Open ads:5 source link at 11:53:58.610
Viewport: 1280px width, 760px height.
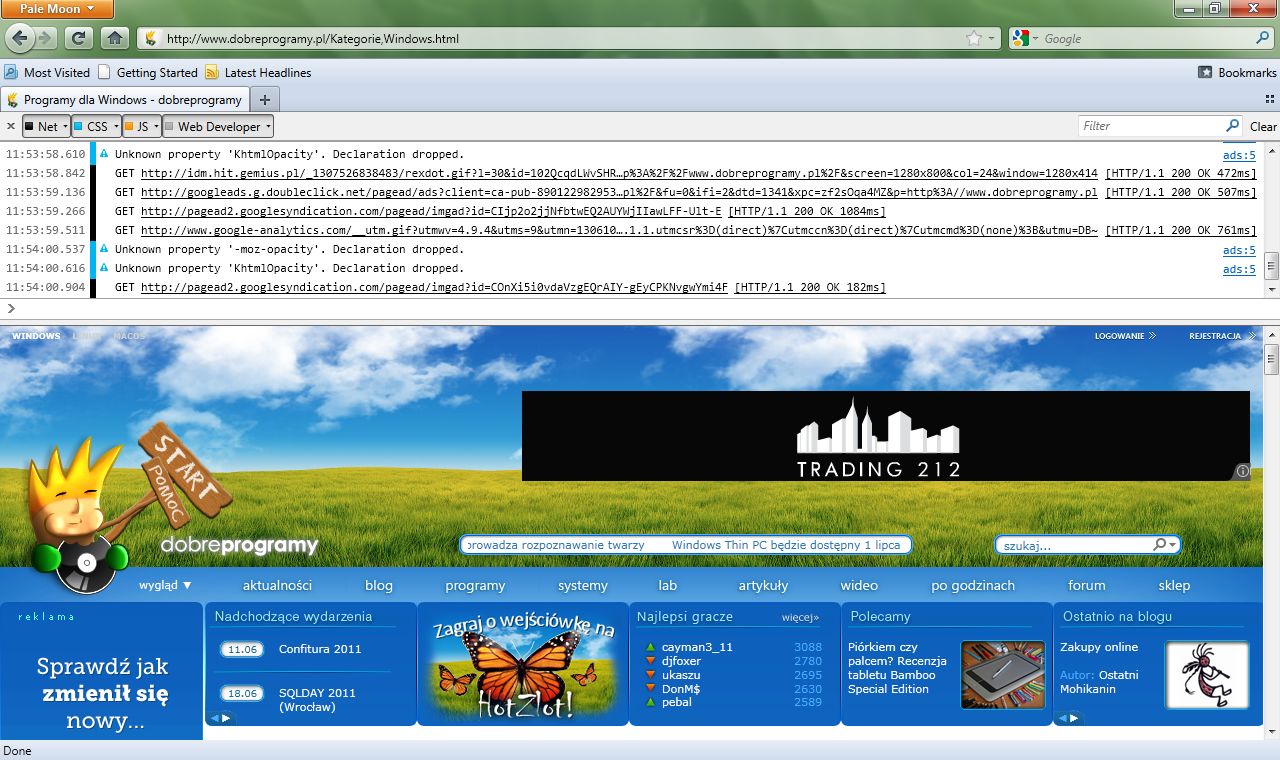tap(1239, 155)
